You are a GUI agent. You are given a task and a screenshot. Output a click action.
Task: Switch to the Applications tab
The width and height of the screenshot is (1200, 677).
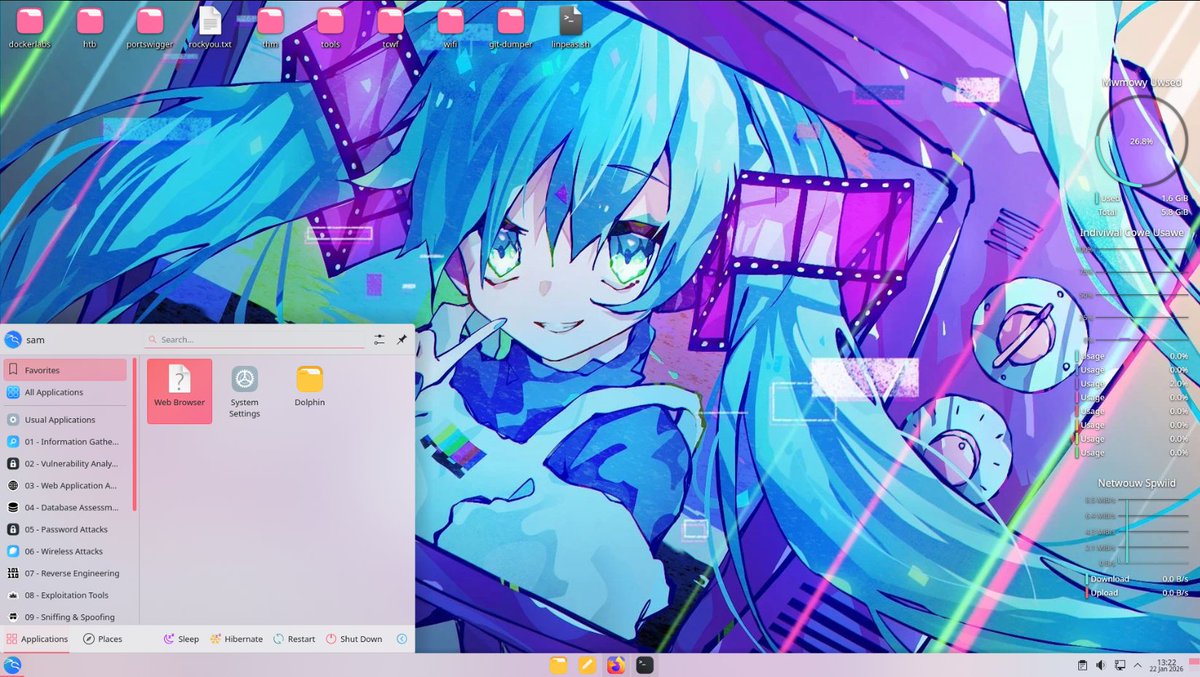[x=37, y=639]
